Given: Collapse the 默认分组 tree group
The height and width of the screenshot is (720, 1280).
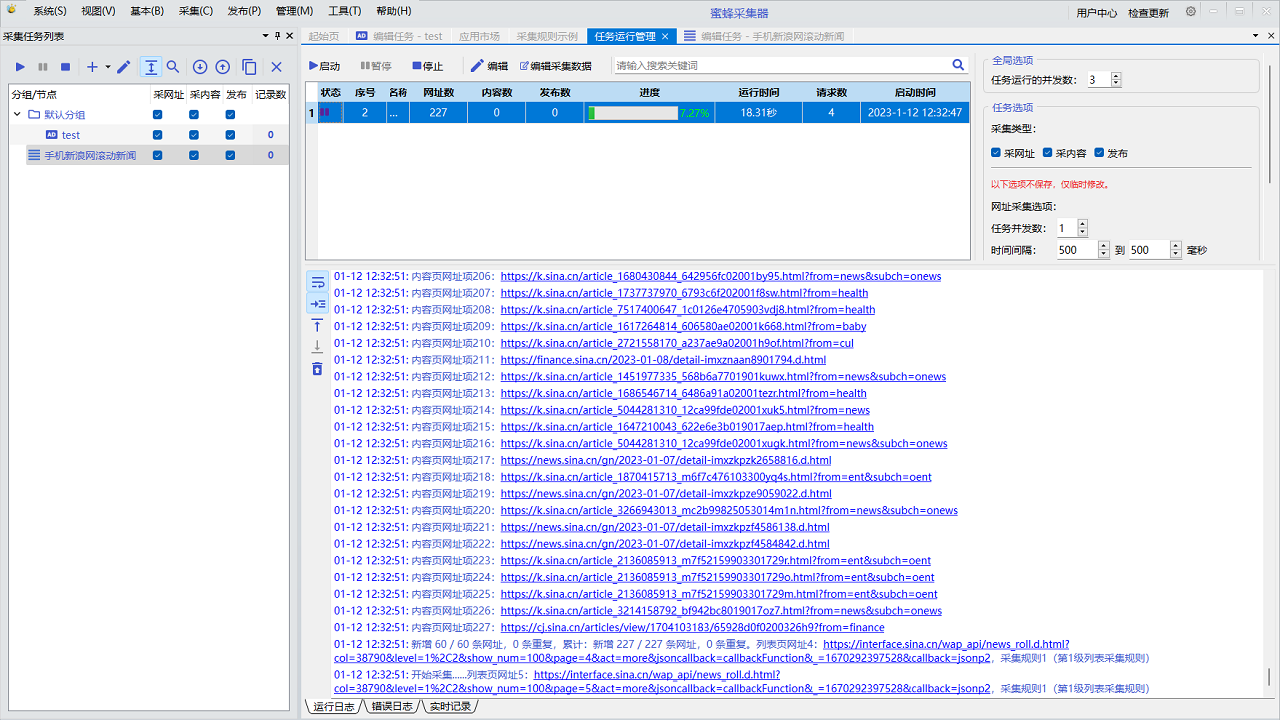Looking at the screenshot, I should [17, 115].
